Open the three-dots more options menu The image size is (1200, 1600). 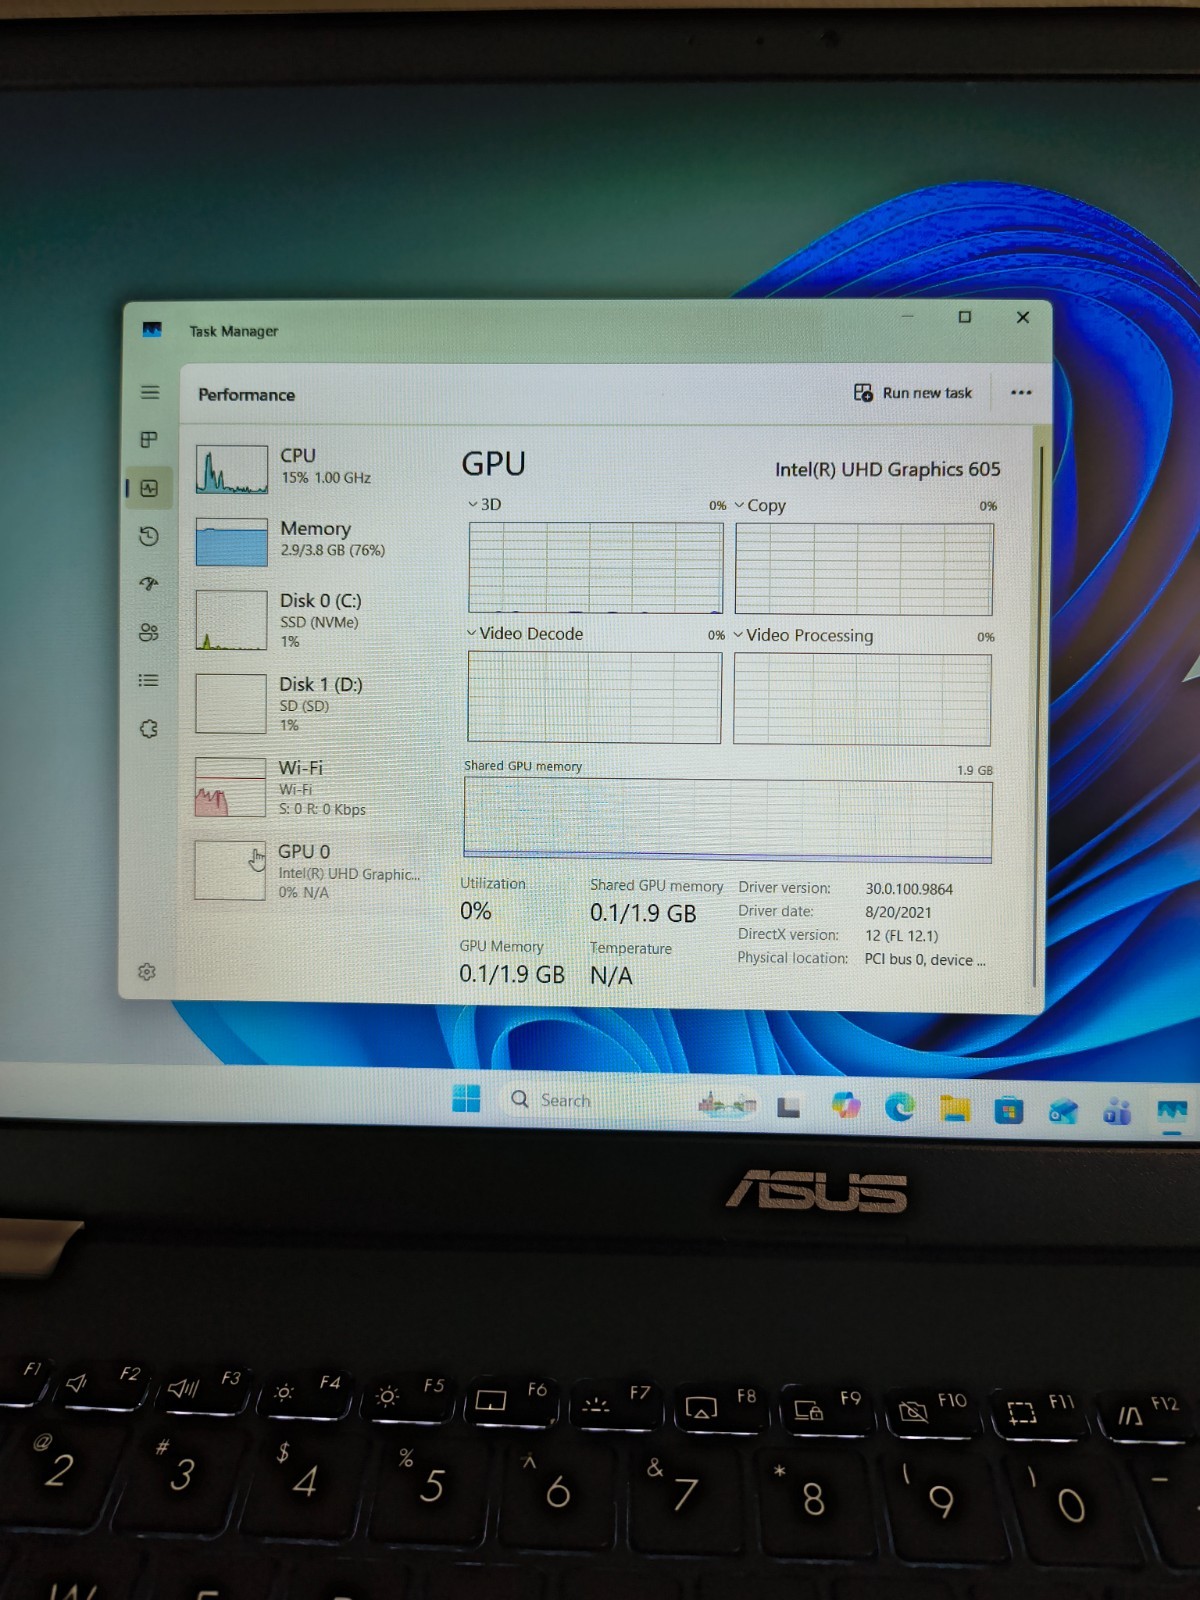point(1021,393)
